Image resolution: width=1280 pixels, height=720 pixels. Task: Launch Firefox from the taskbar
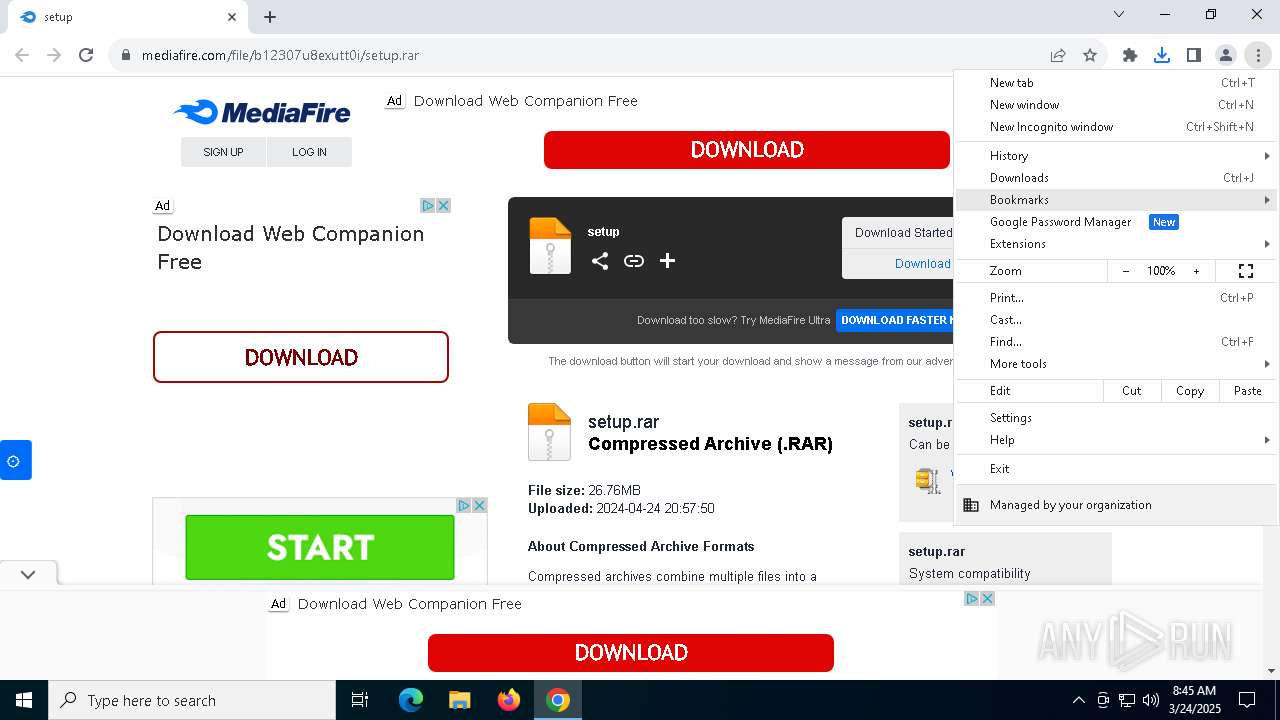pyautogui.click(x=509, y=700)
